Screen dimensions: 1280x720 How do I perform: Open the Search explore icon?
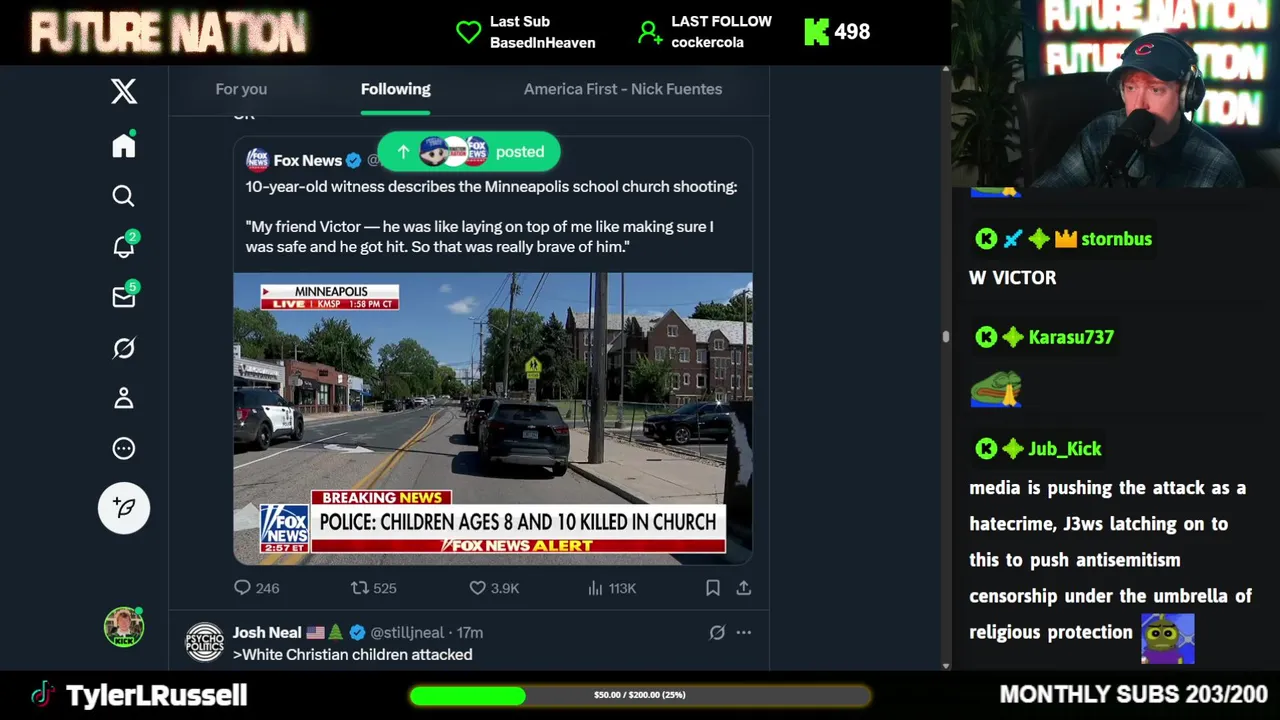pyautogui.click(x=124, y=196)
